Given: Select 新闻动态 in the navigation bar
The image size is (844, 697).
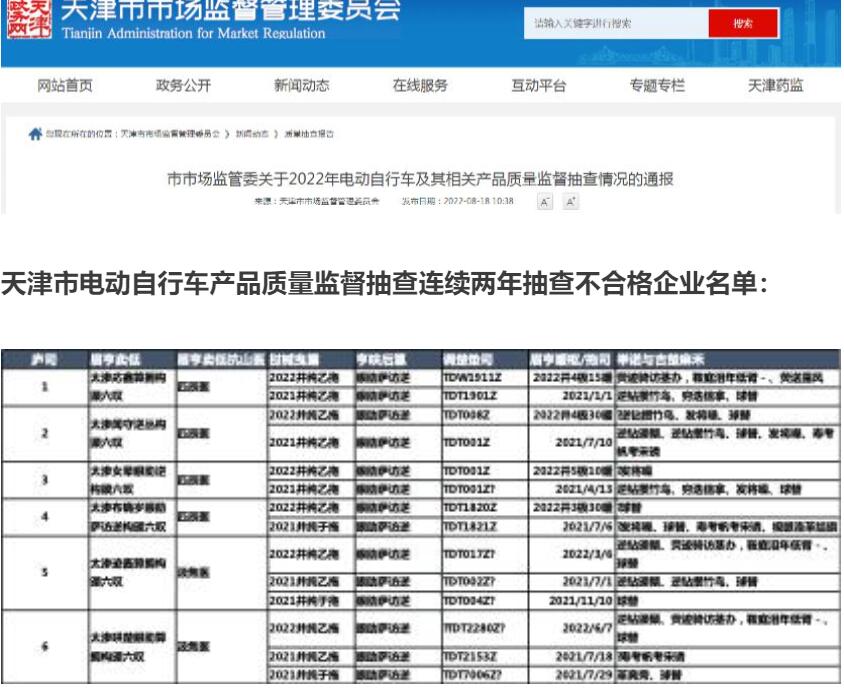Looking at the screenshot, I should pos(301,86).
